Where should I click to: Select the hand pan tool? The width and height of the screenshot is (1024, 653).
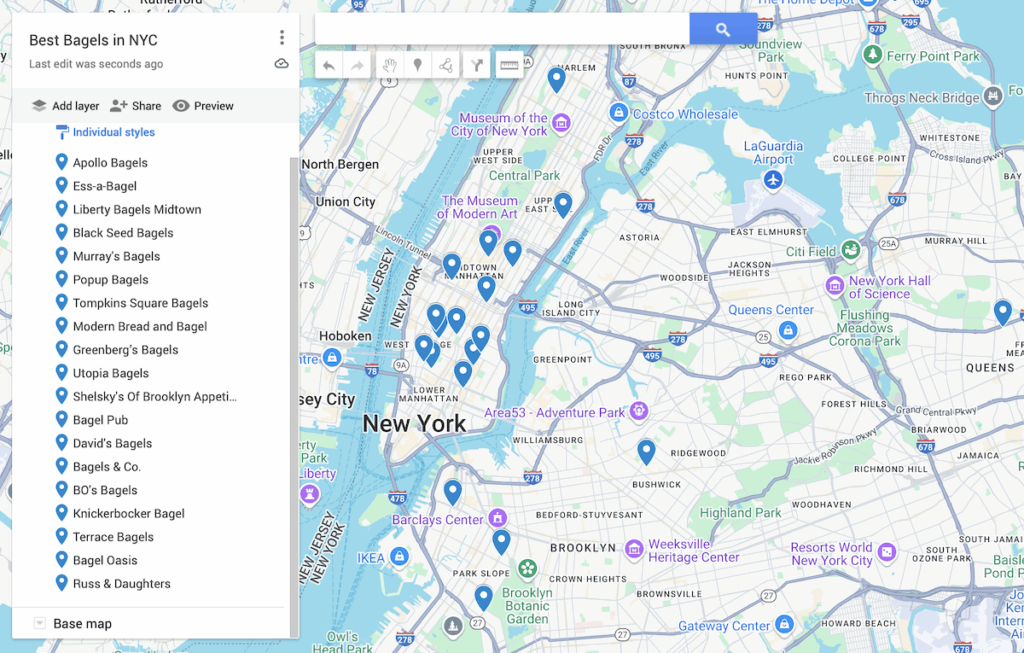390,65
